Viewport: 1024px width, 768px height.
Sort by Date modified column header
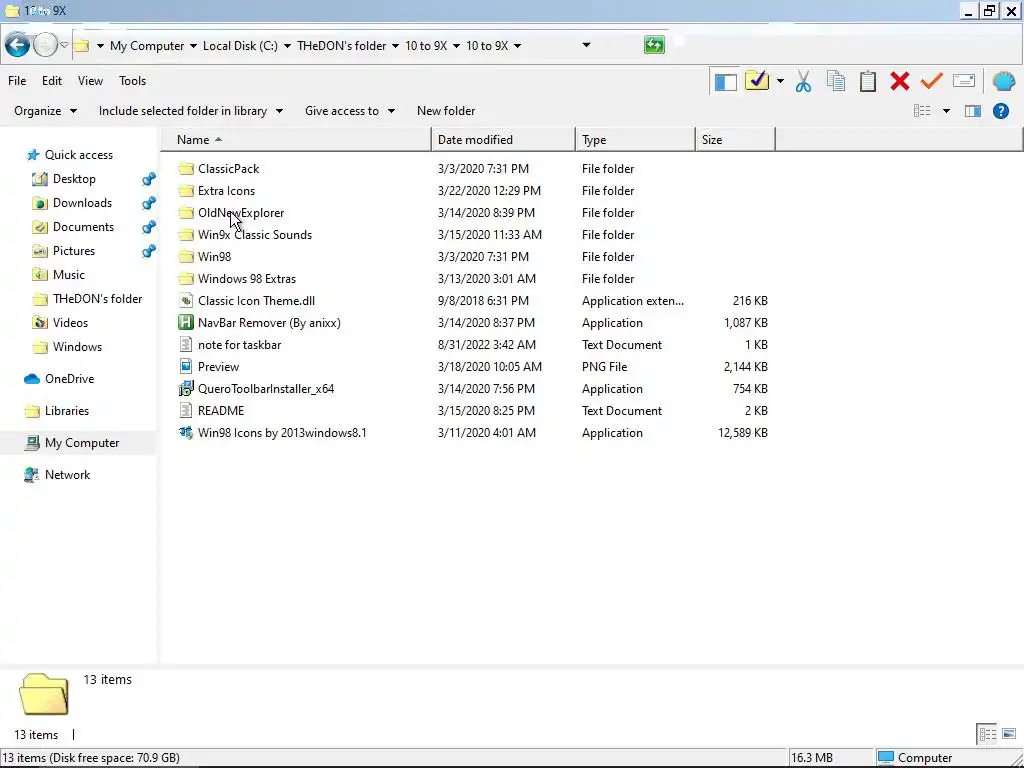tap(504, 140)
